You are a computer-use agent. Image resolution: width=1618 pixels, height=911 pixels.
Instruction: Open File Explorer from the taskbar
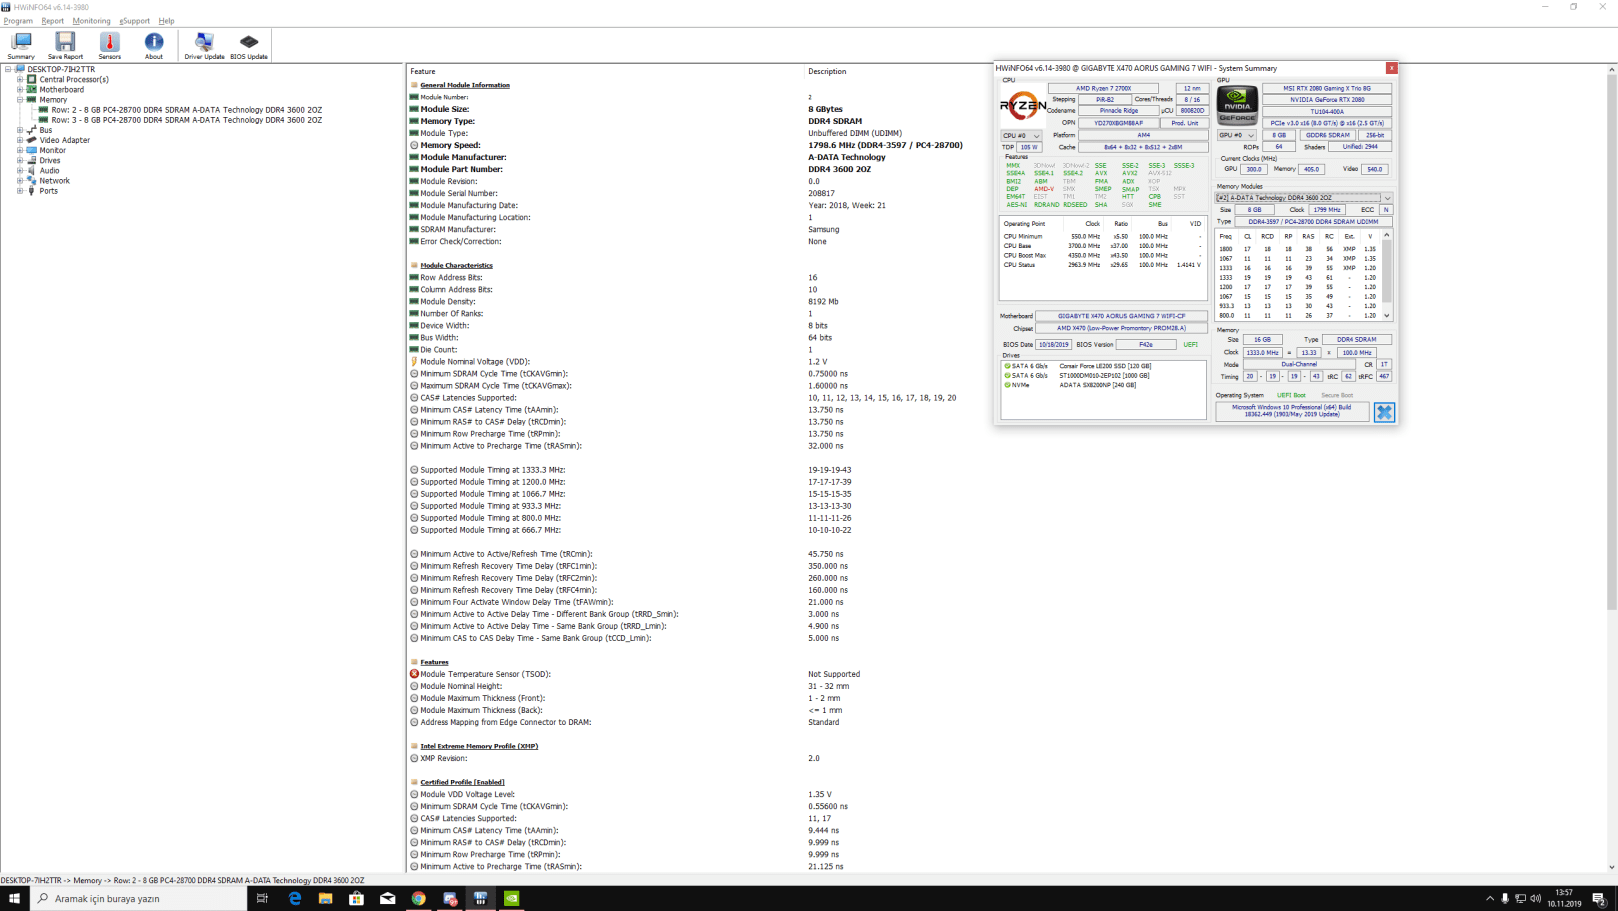(x=326, y=898)
